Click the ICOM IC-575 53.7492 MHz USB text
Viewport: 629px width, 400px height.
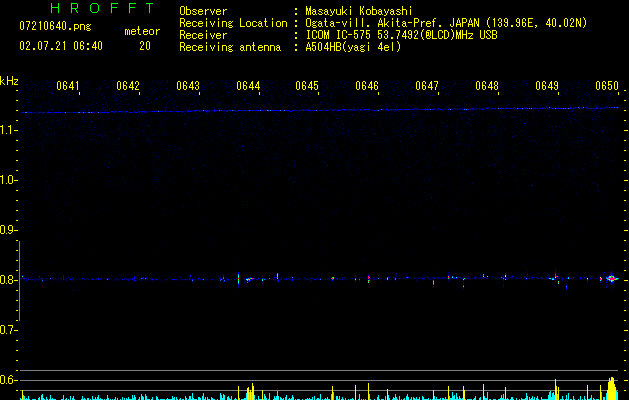click(x=401, y=35)
